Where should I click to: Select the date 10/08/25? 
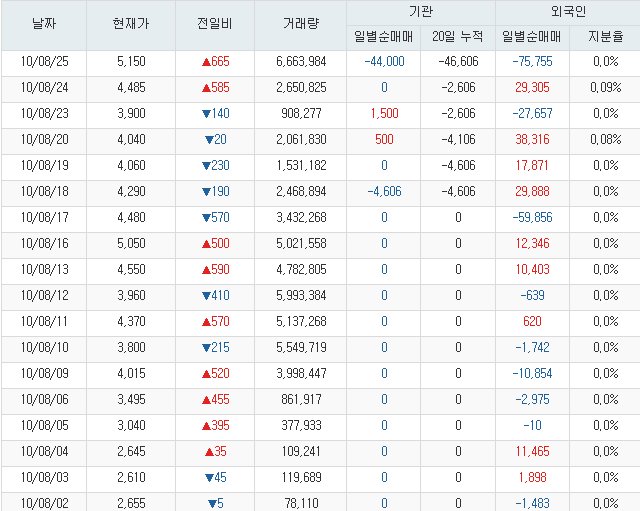pos(44,62)
